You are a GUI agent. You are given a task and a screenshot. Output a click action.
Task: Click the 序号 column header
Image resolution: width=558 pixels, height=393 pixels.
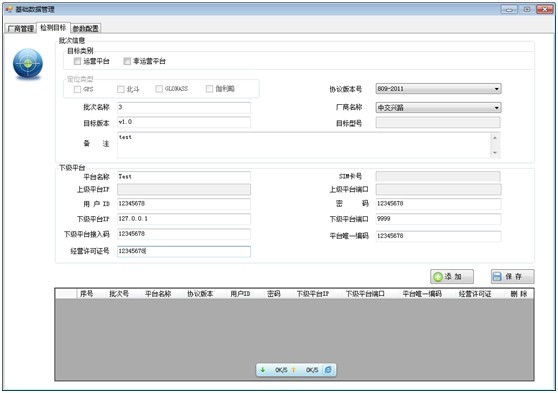point(86,294)
